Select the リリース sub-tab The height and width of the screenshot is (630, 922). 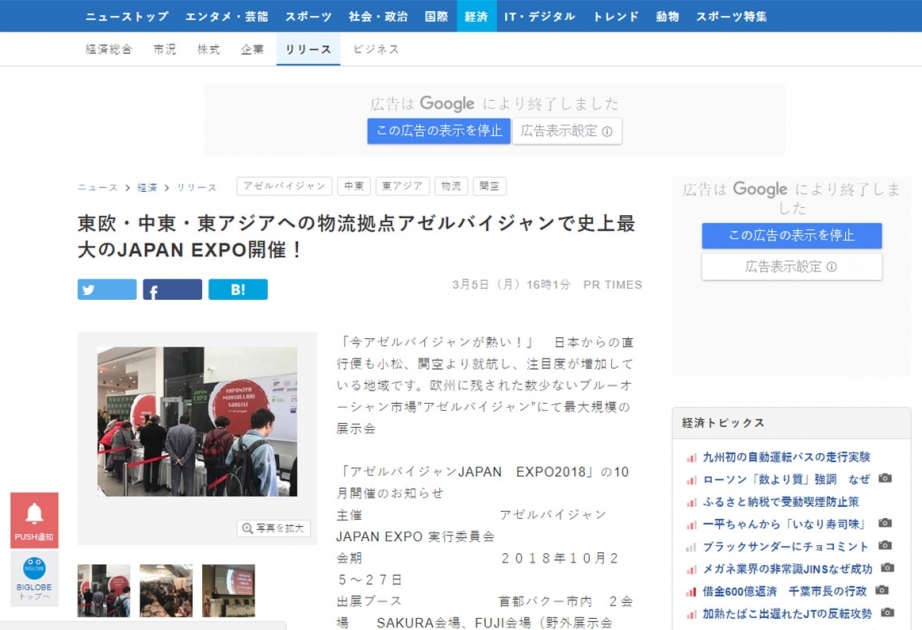pos(308,49)
